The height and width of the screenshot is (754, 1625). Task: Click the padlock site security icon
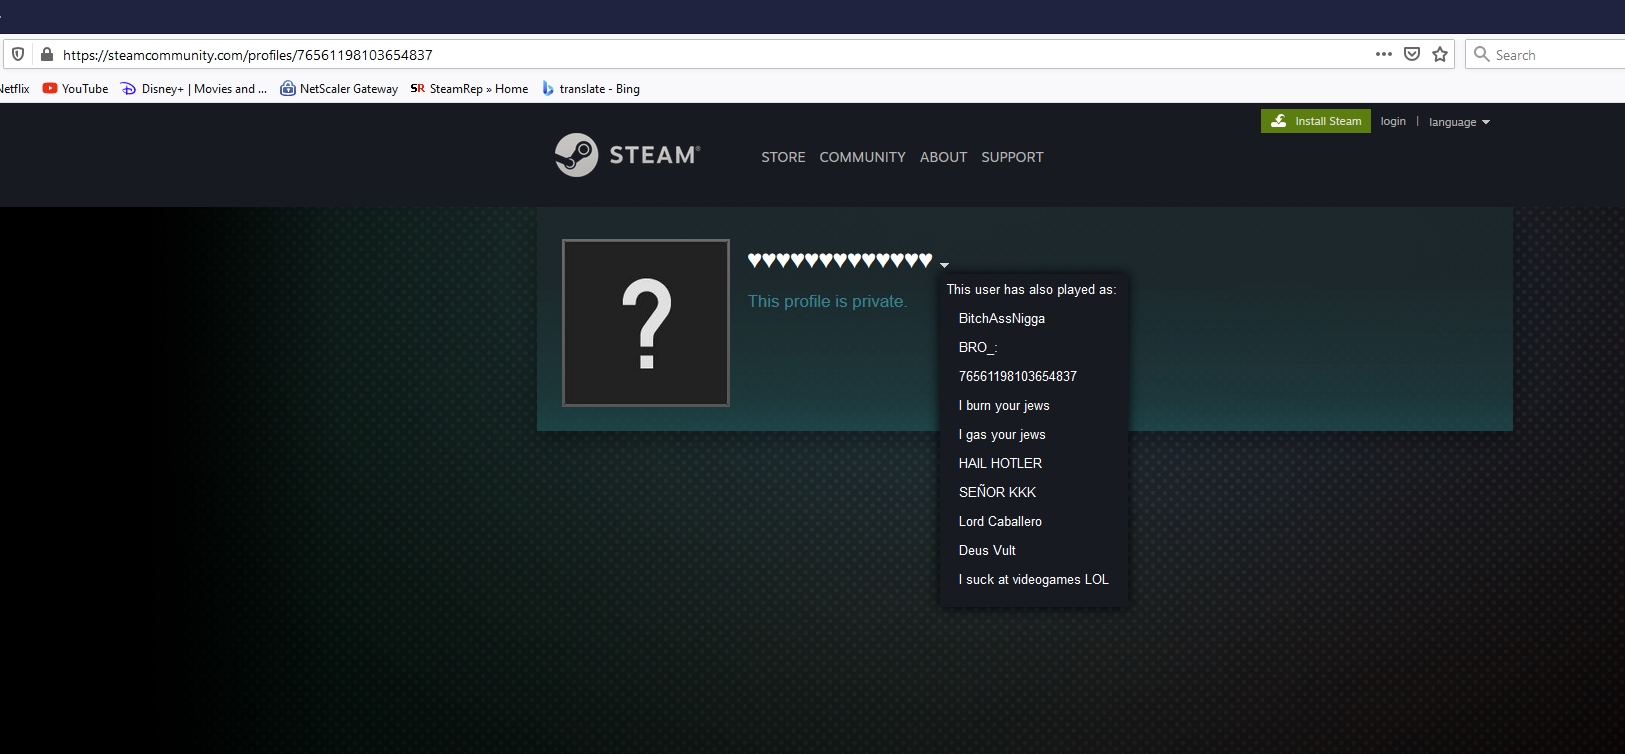(x=46, y=54)
